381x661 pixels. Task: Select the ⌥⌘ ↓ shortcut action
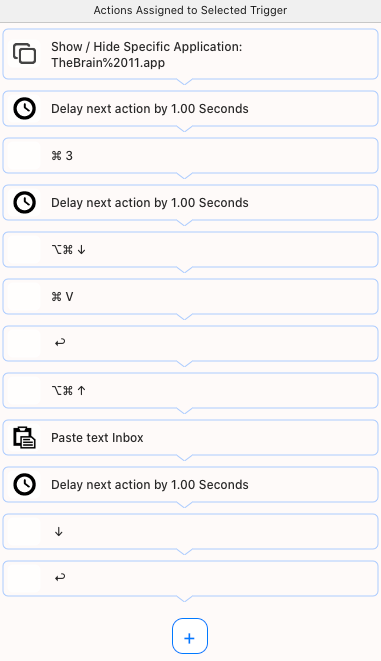(190, 250)
